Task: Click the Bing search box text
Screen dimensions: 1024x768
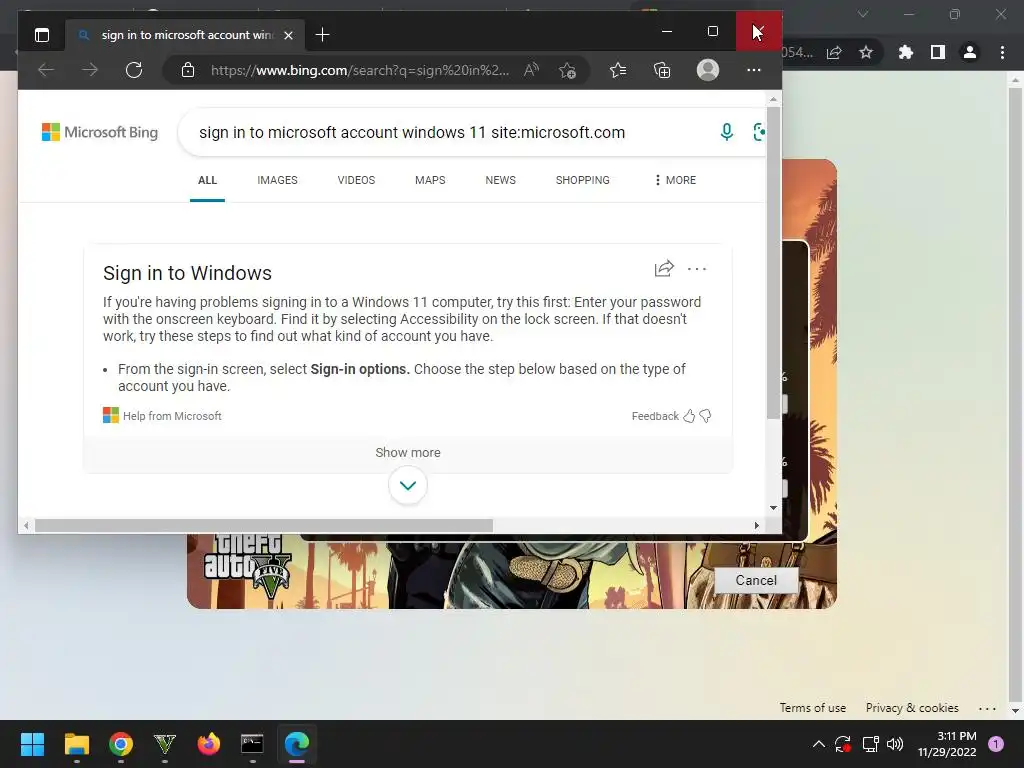Action: 412,133
